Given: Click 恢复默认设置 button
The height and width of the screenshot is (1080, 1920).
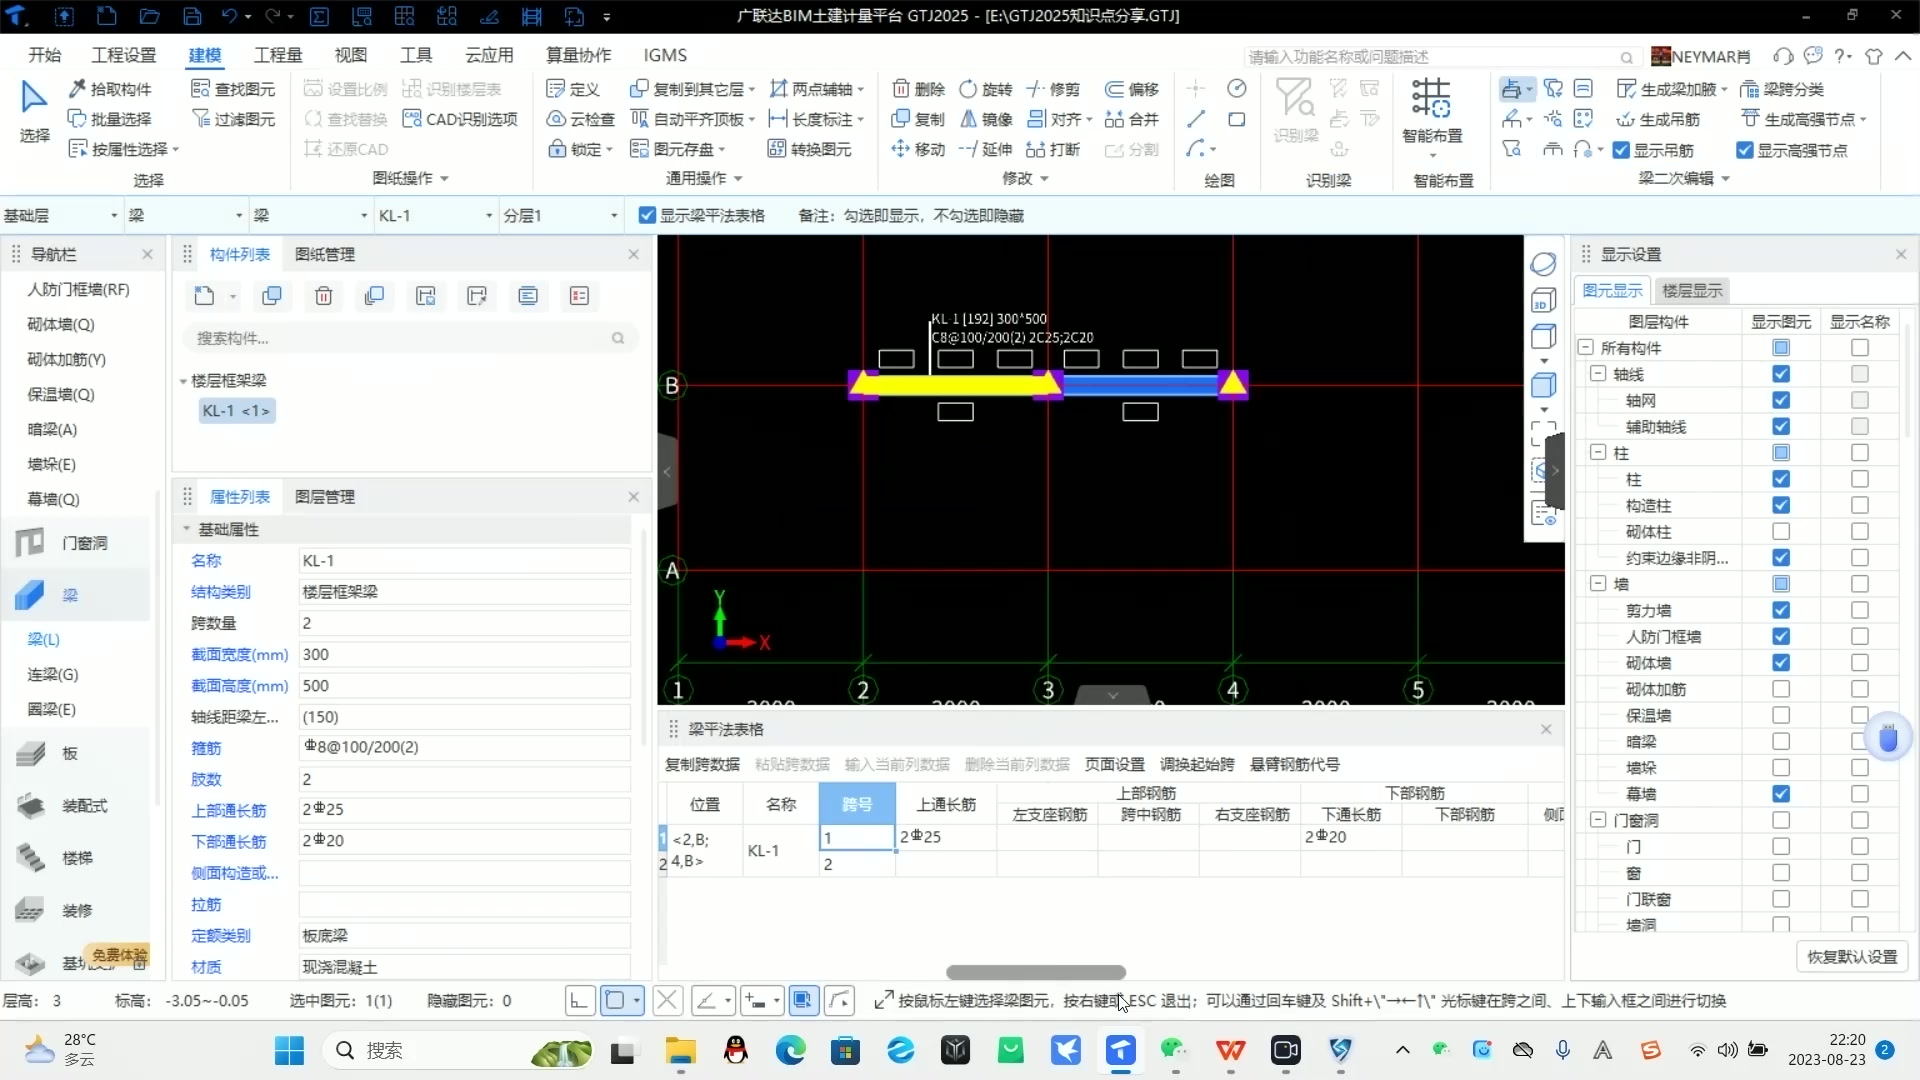Looking at the screenshot, I should point(1851,956).
